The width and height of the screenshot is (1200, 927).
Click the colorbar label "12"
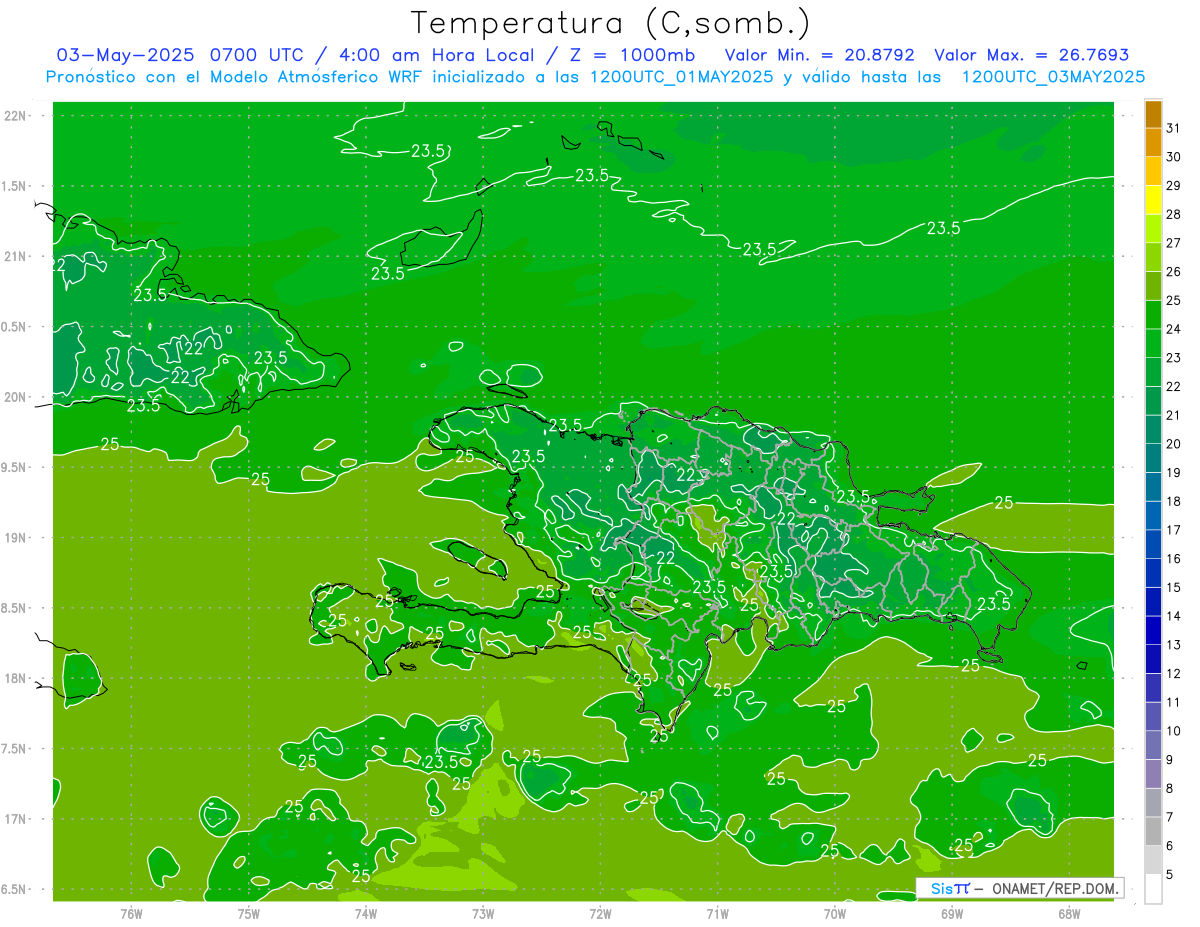1173,673
